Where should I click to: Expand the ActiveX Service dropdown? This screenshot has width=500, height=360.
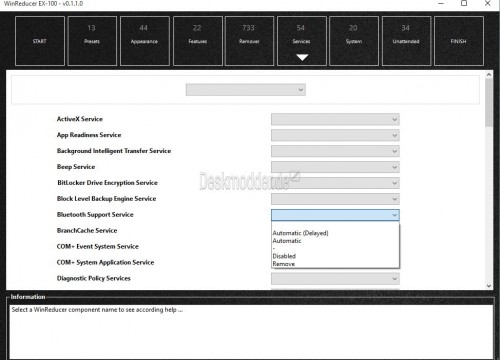(x=335, y=119)
